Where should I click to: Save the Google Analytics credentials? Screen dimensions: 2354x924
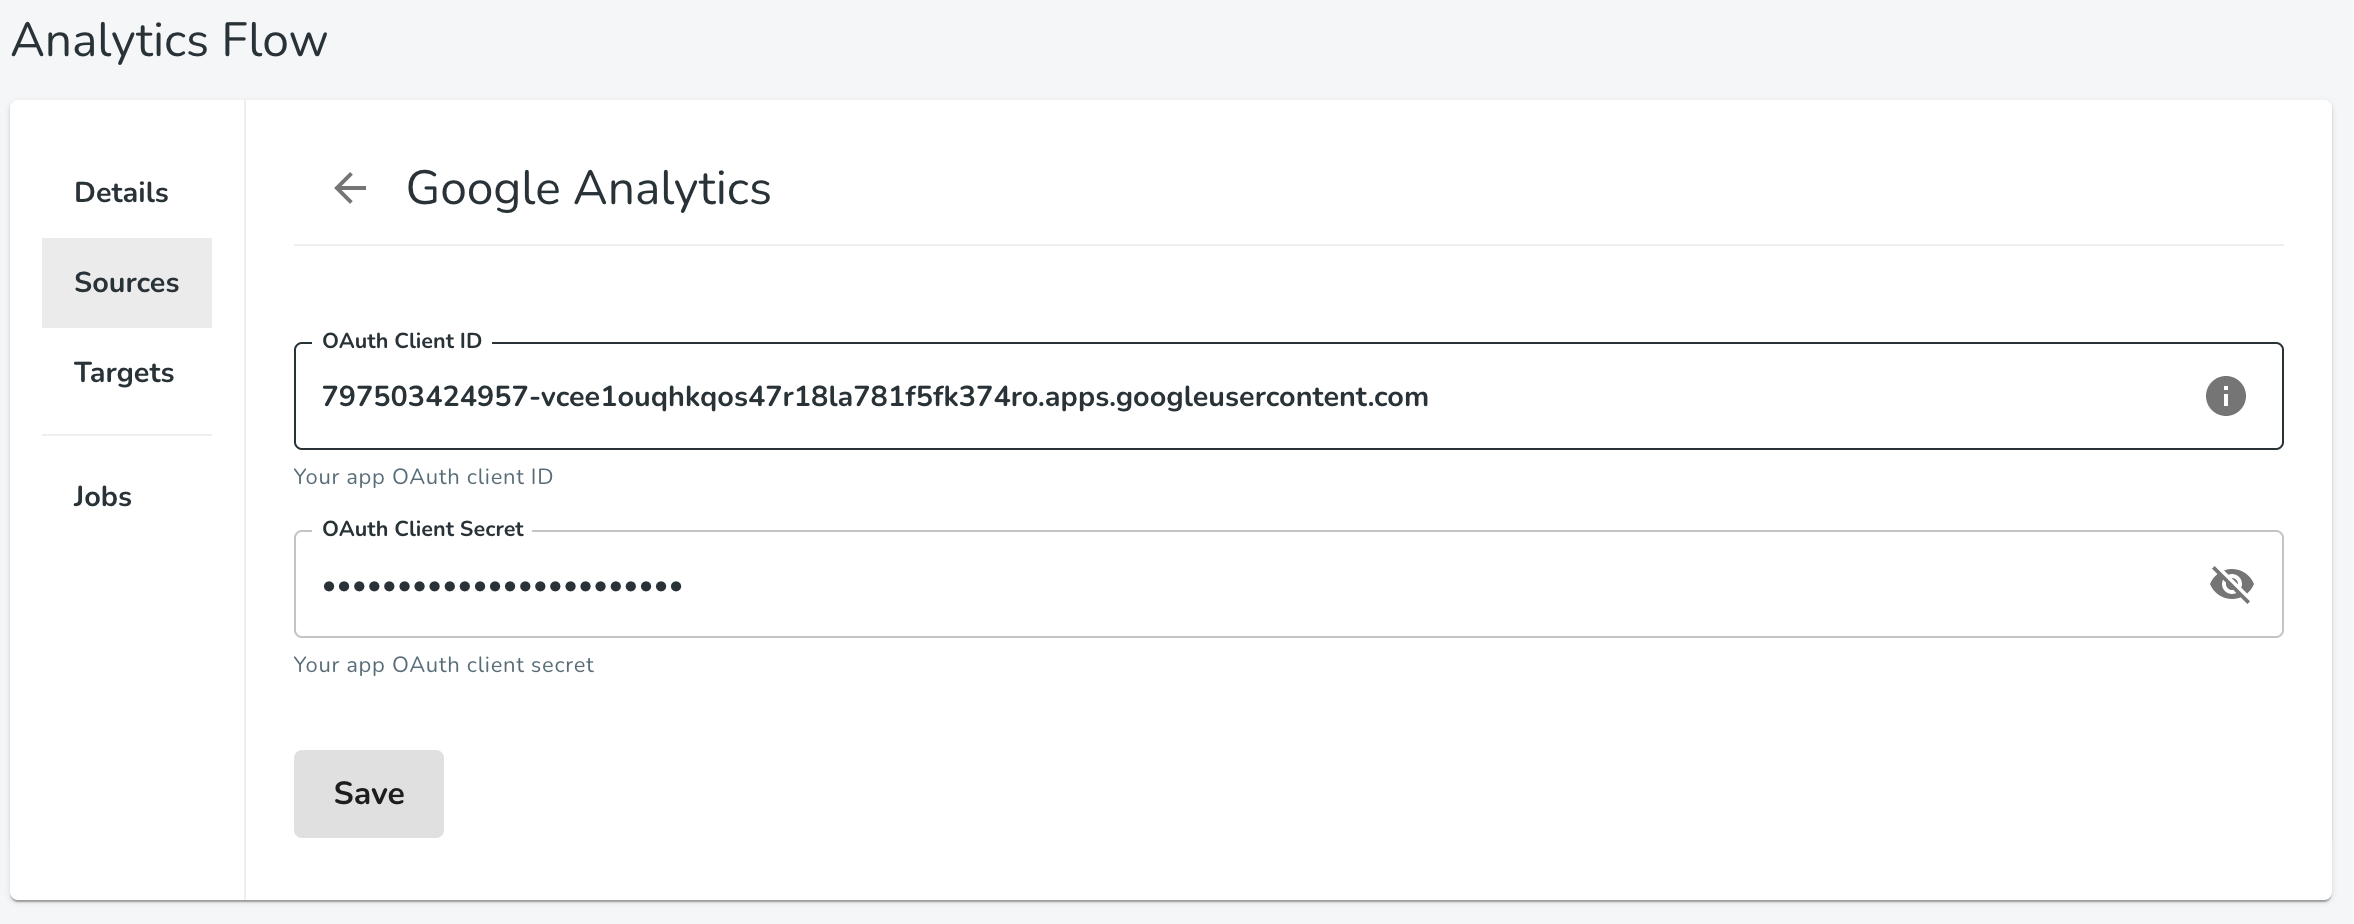coord(369,794)
